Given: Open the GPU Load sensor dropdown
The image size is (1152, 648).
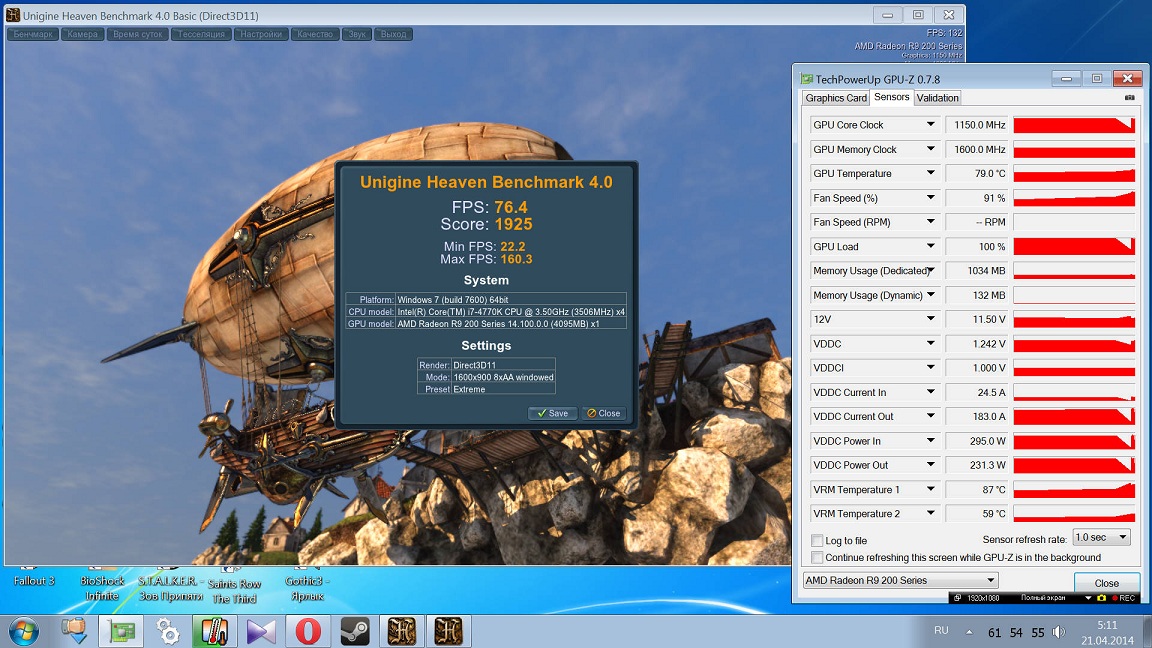Looking at the screenshot, I should click(x=930, y=246).
